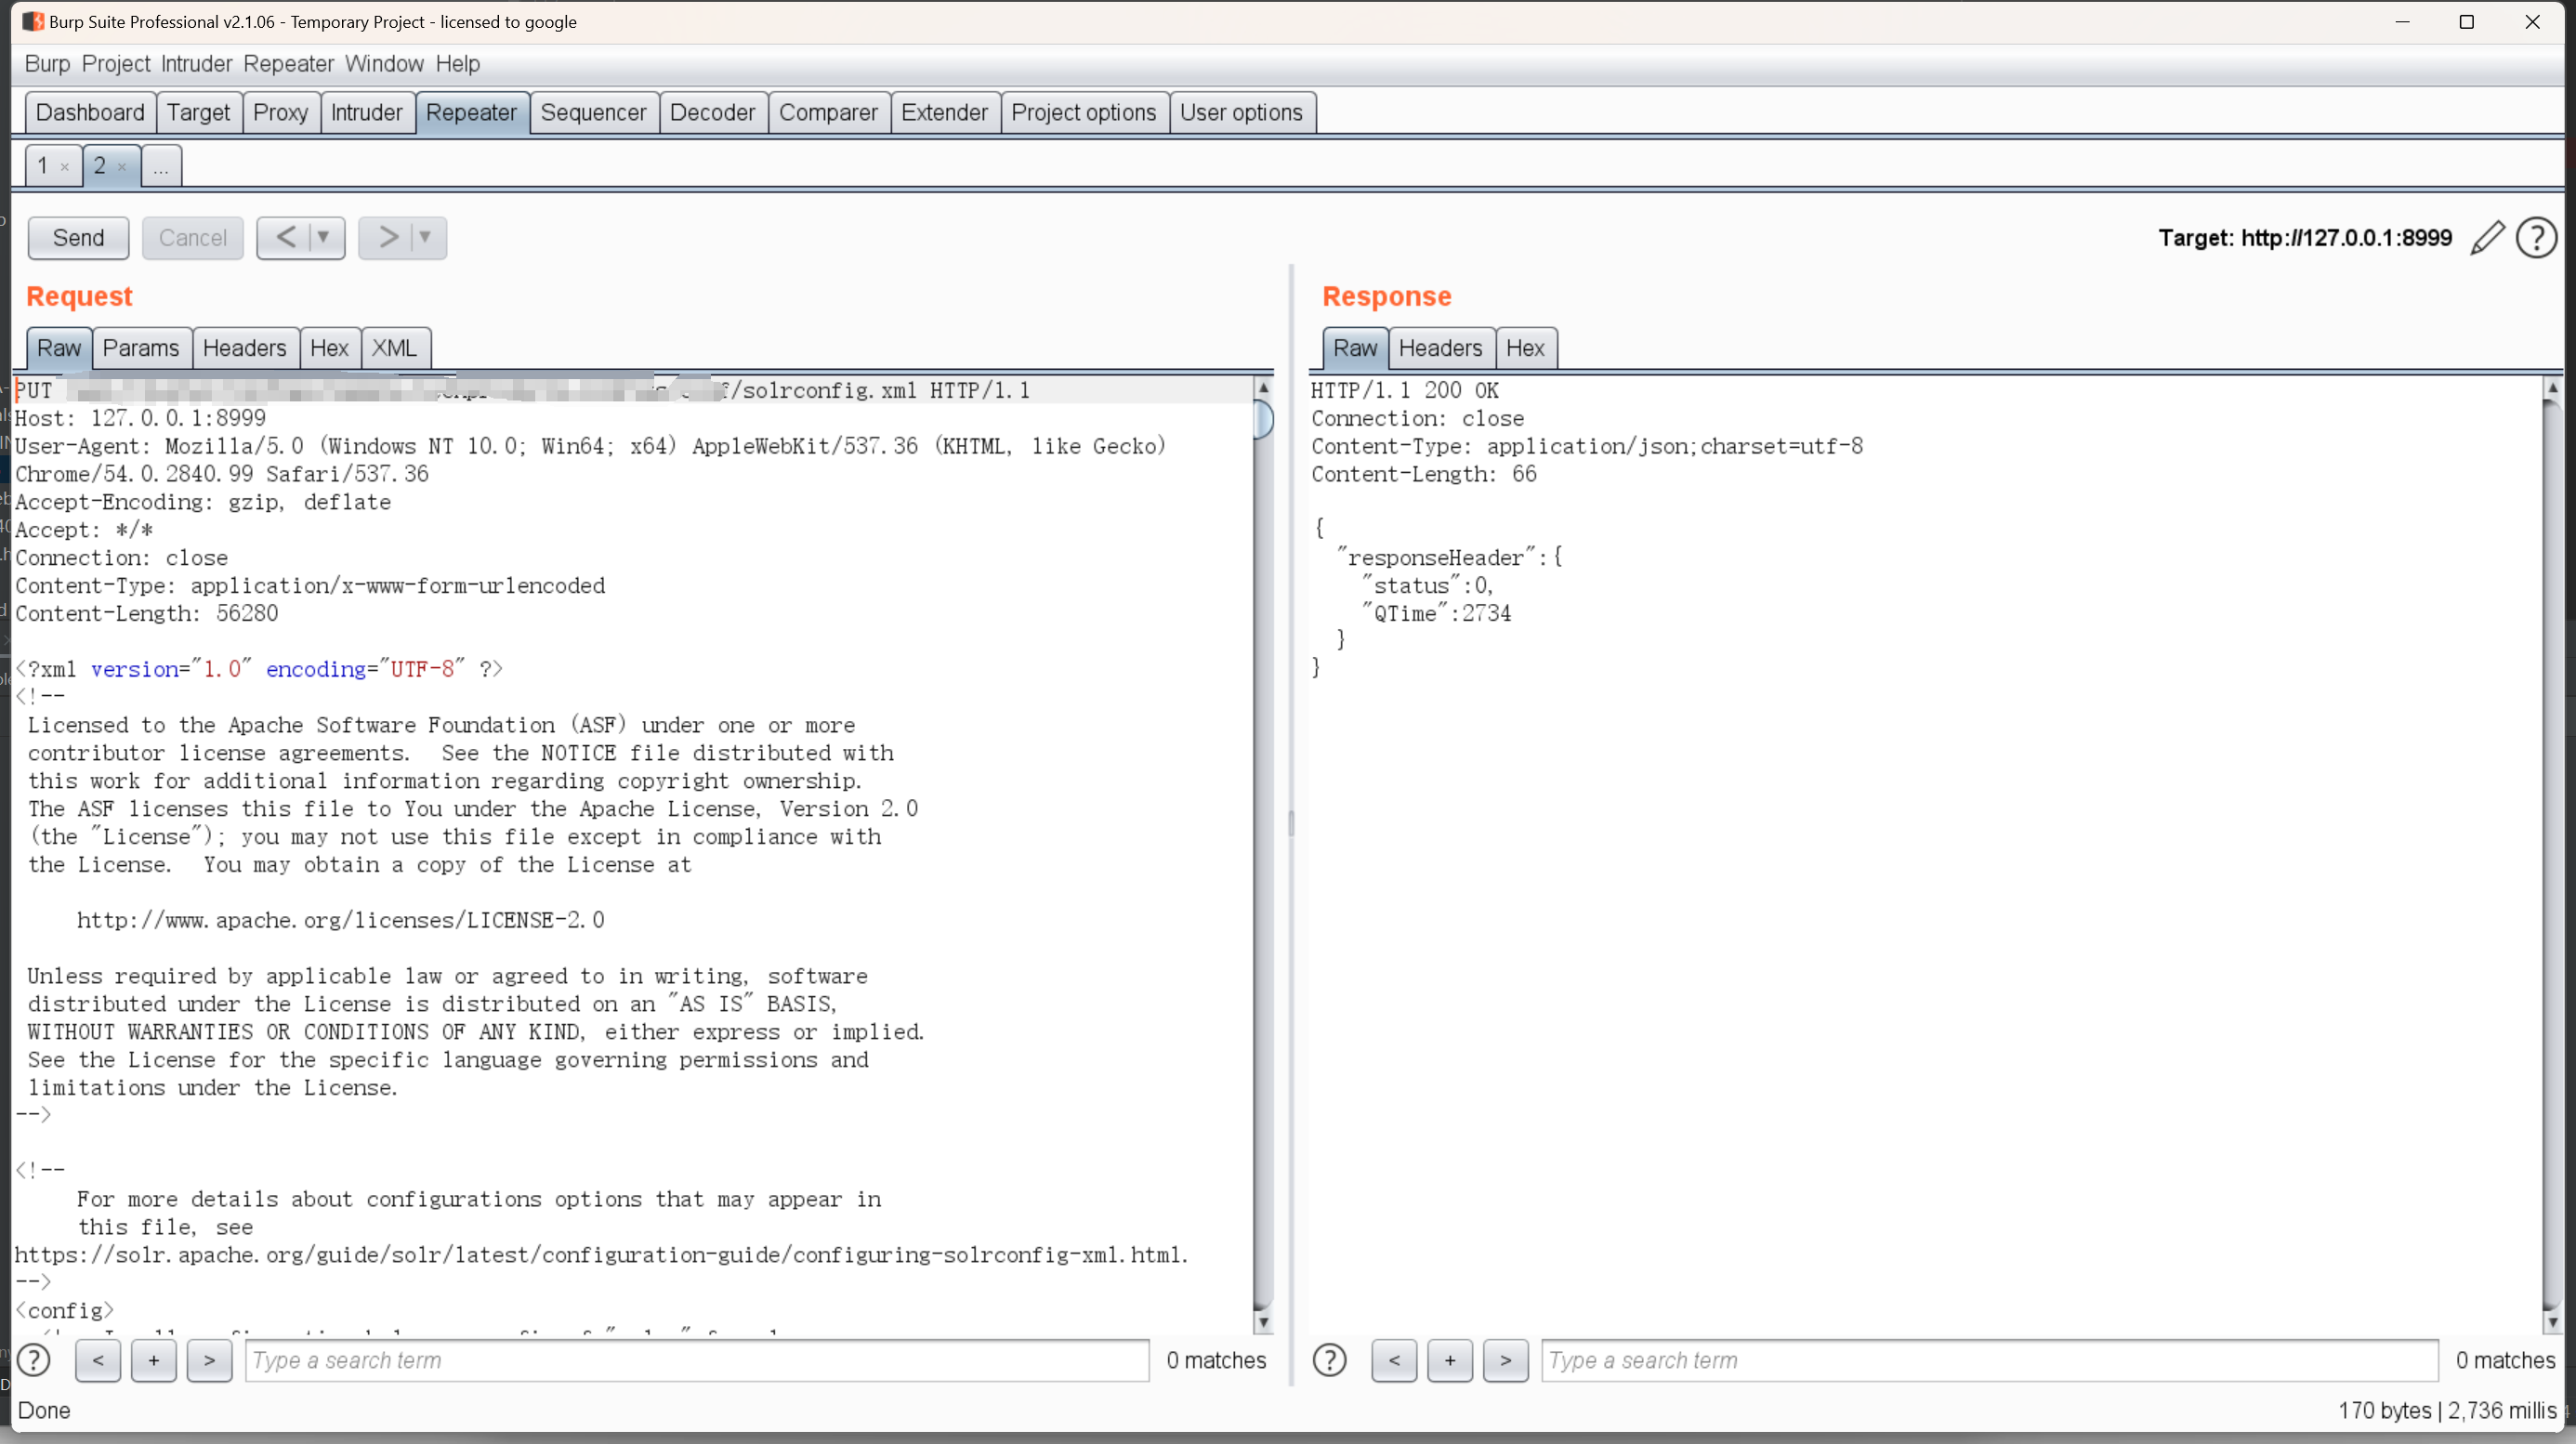Switch to the Headers request tab
Screen dimensions: 2576x1444
[x=244, y=347]
